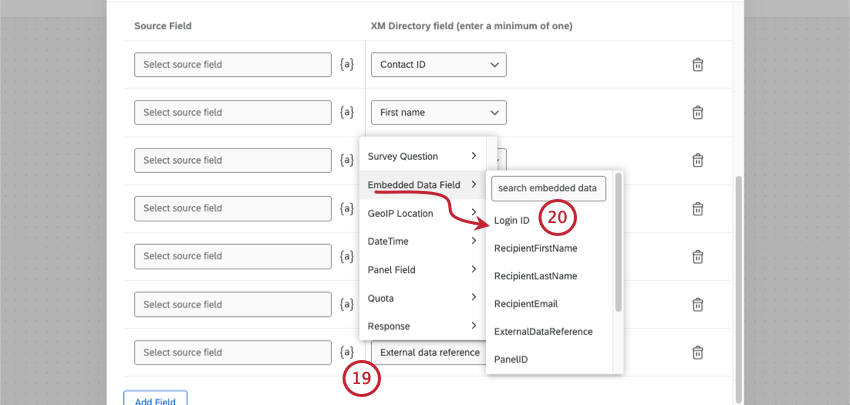This screenshot has width=850, height=405.
Task: Choose Login ID embedded data option
Action: pos(512,220)
